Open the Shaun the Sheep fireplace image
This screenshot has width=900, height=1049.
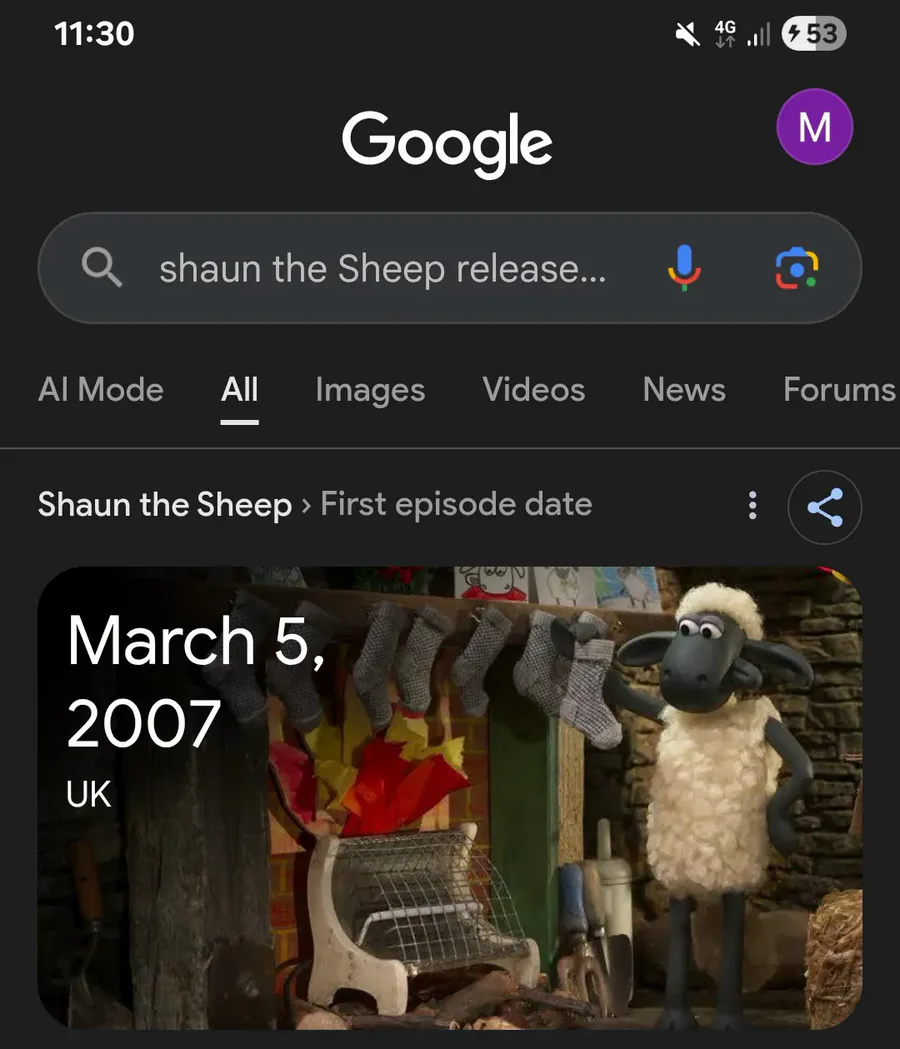tap(450, 798)
